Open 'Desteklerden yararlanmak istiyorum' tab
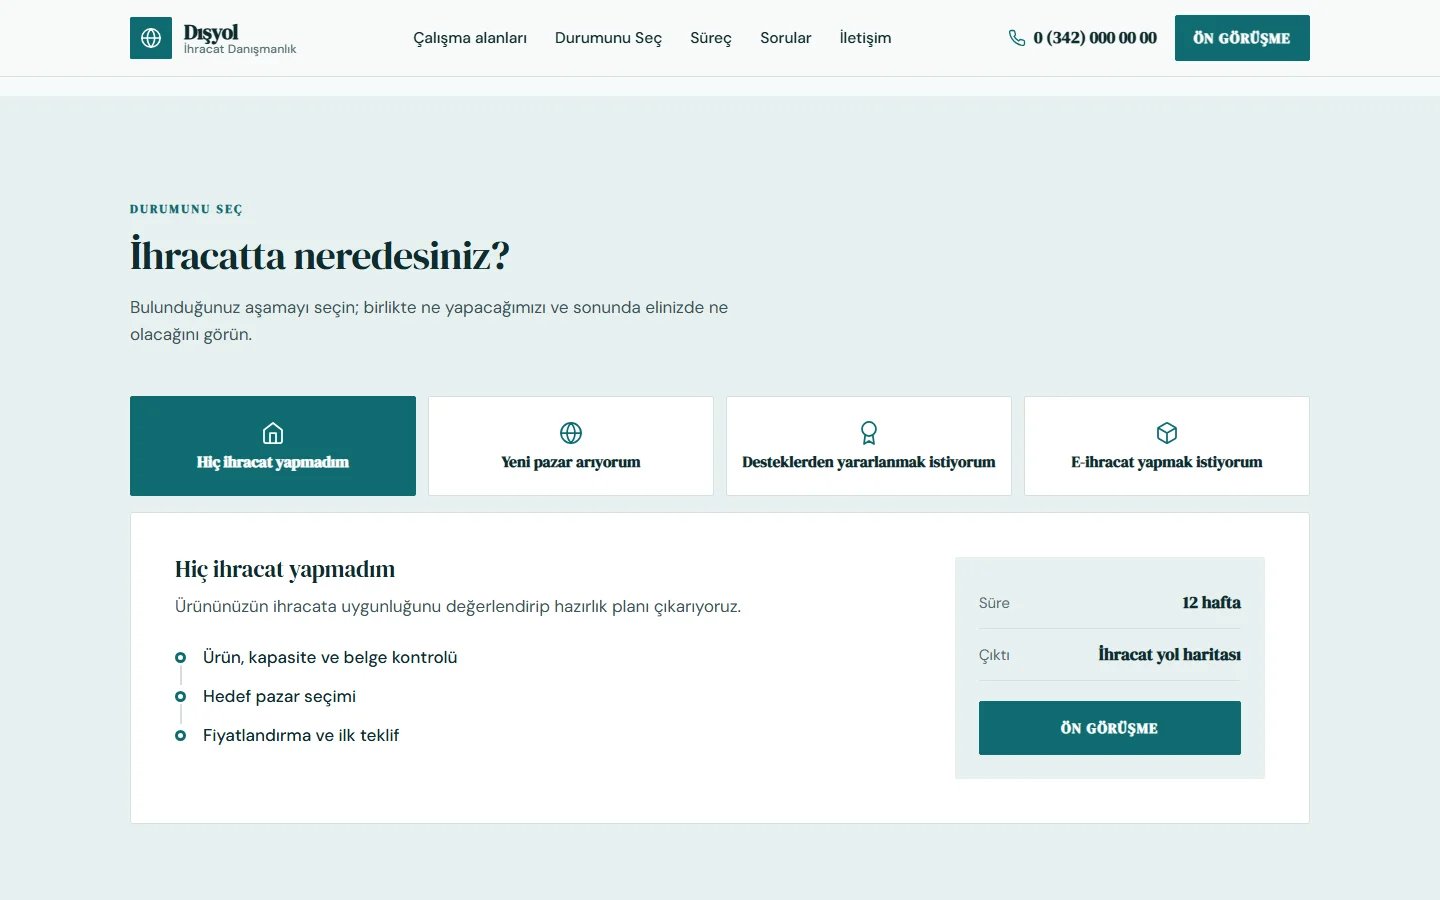 click(x=869, y=446)
